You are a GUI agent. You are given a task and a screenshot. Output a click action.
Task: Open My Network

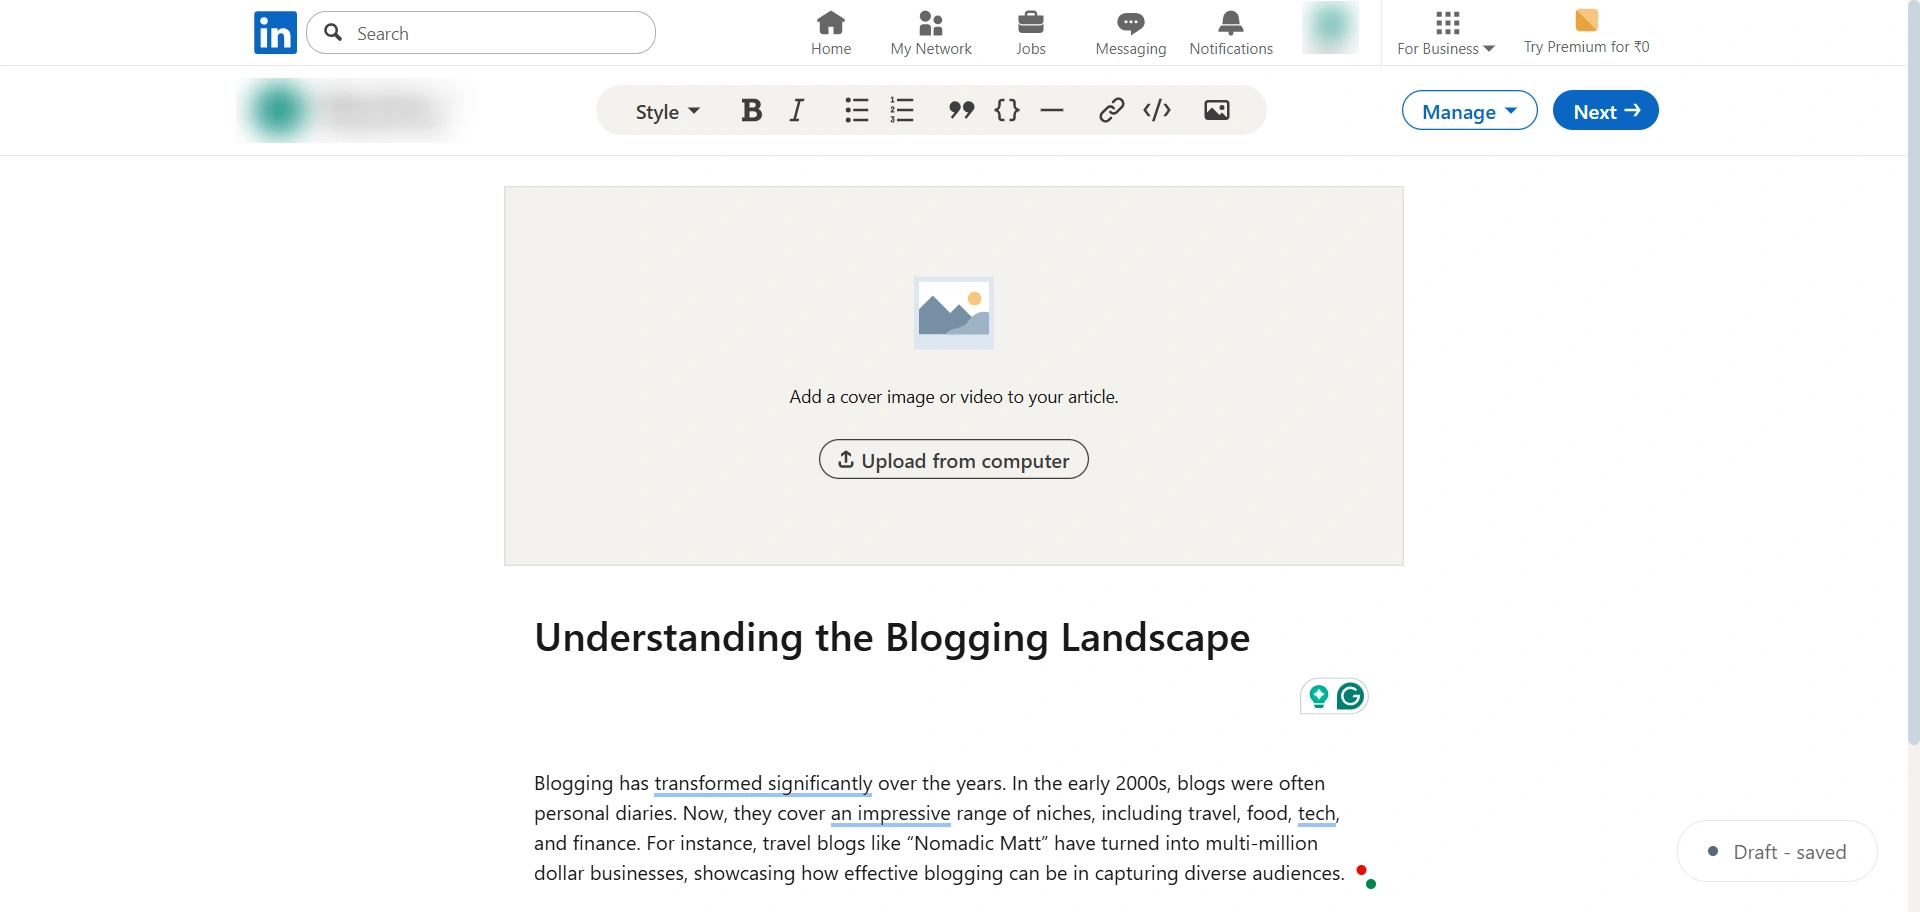point(931,33)
